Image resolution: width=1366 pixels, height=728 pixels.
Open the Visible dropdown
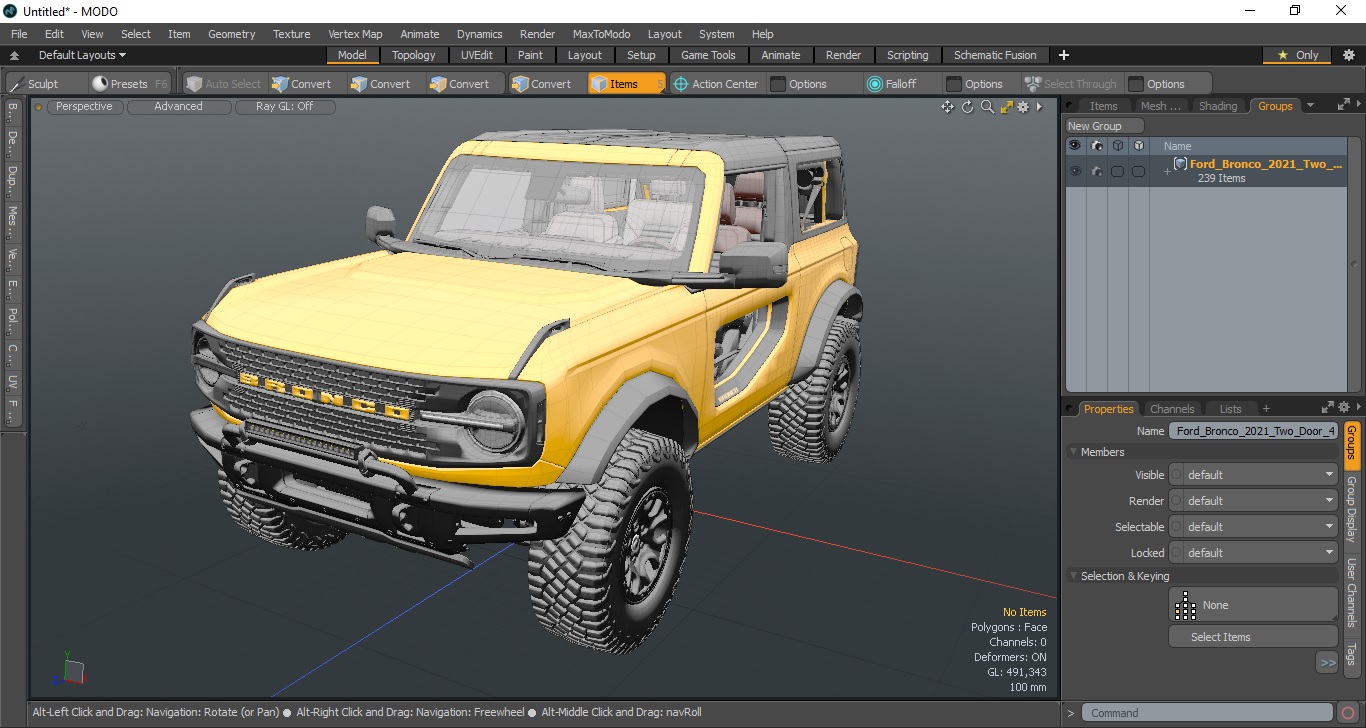pos(1253,475)
